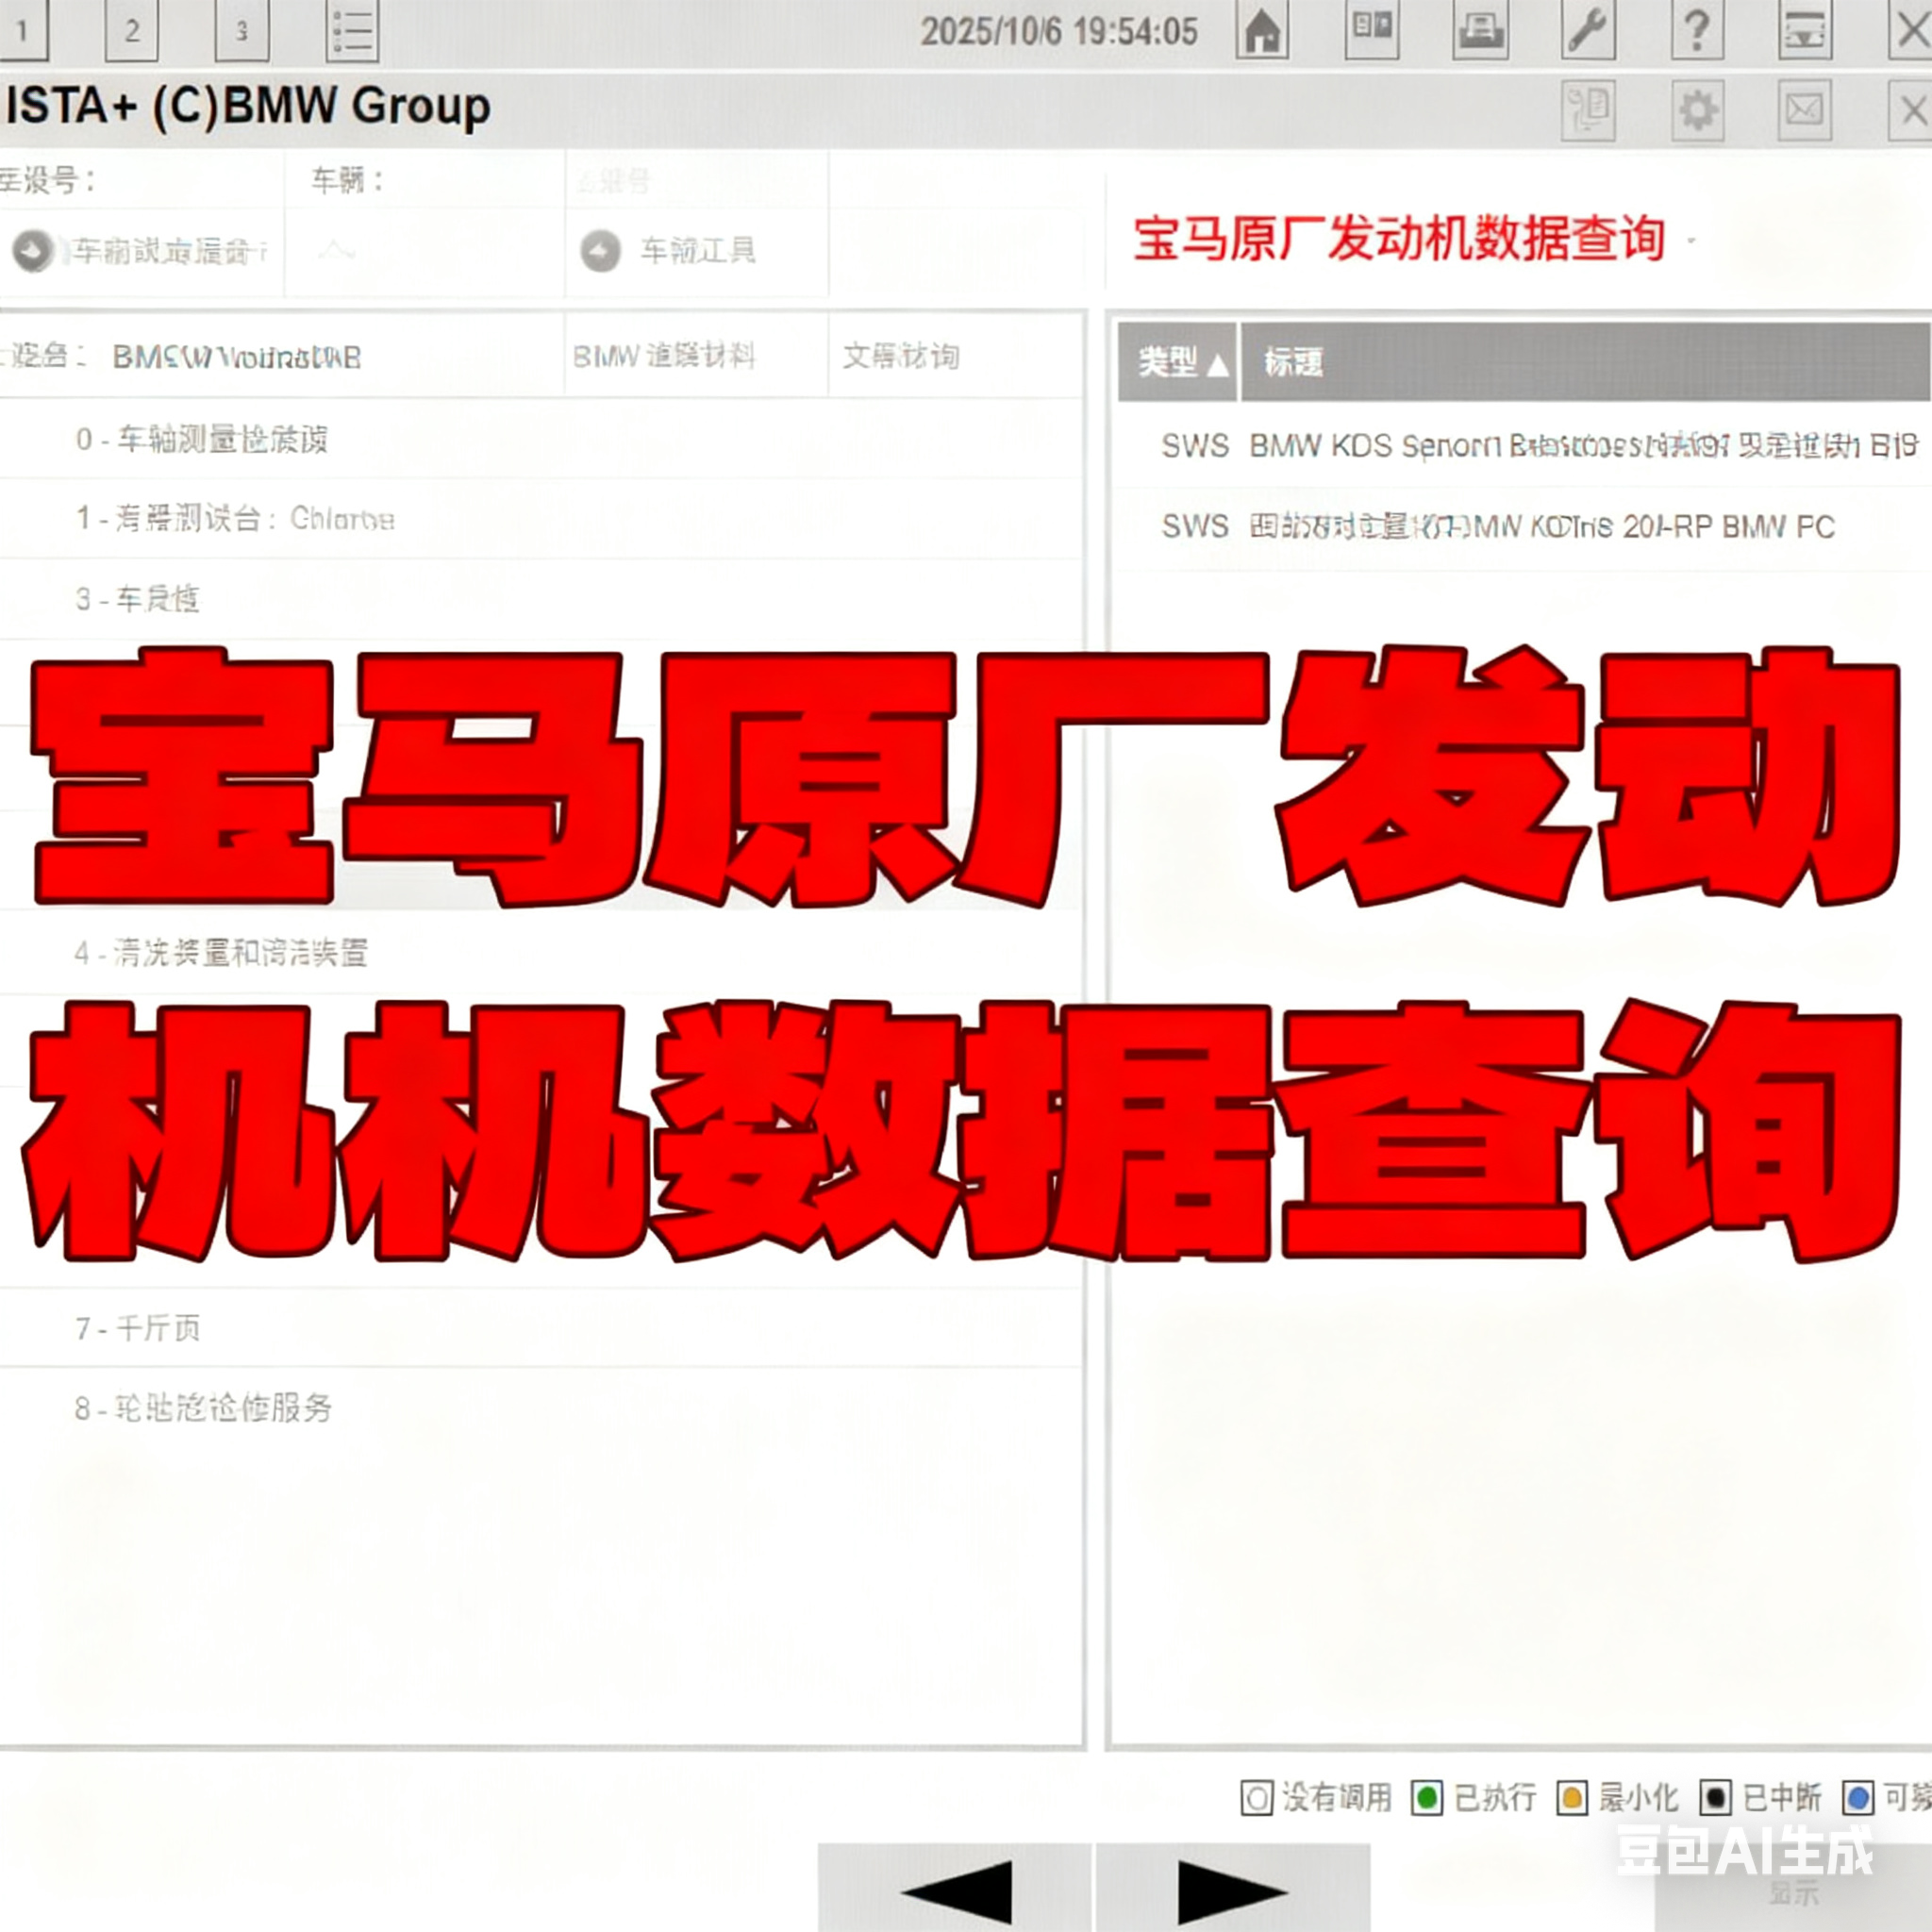This screenshot has width=1932, height=1932.
Task: Click the Home house icon
Action: (1262, 30)
